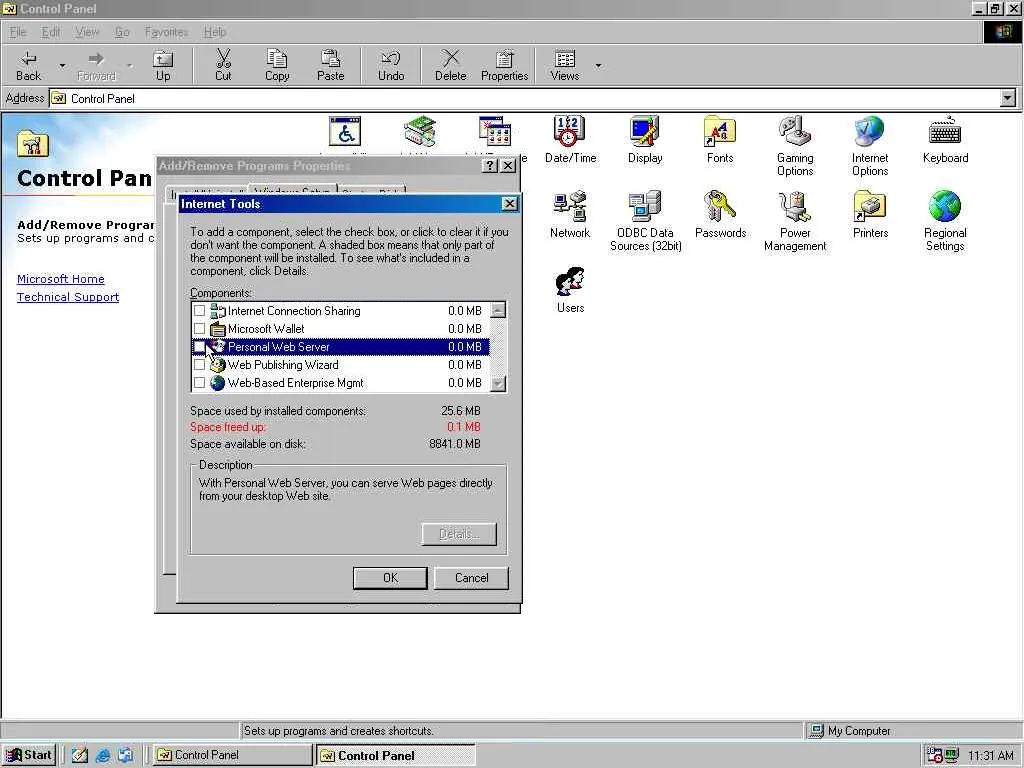1024x768 pixels.
Task: Check the Personal Web Server checkbox
Action: [199, 347]
